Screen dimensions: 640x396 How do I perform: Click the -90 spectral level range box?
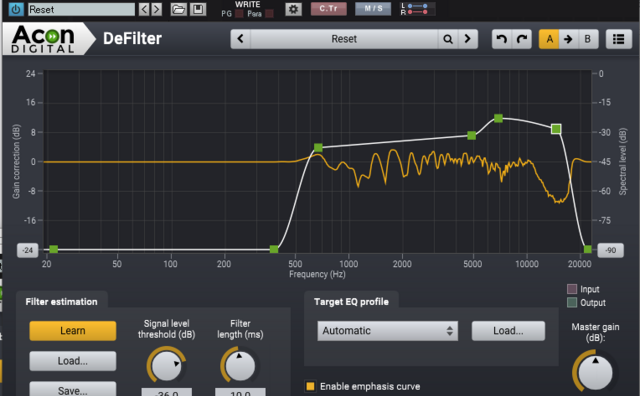point(611,250)
